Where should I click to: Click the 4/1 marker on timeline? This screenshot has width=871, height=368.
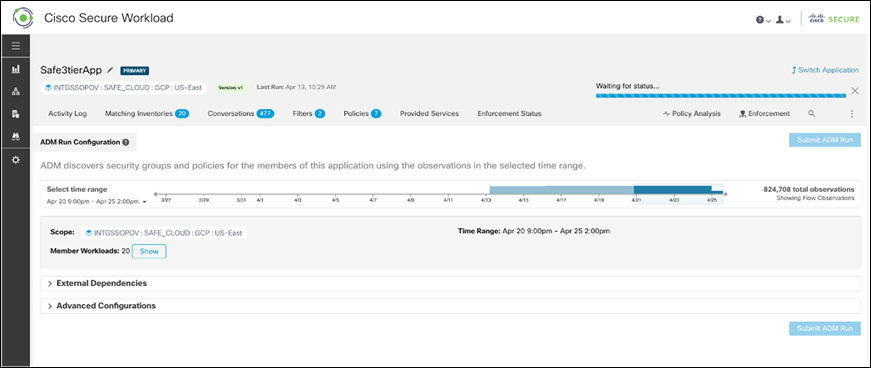click(x=259, y=199)
